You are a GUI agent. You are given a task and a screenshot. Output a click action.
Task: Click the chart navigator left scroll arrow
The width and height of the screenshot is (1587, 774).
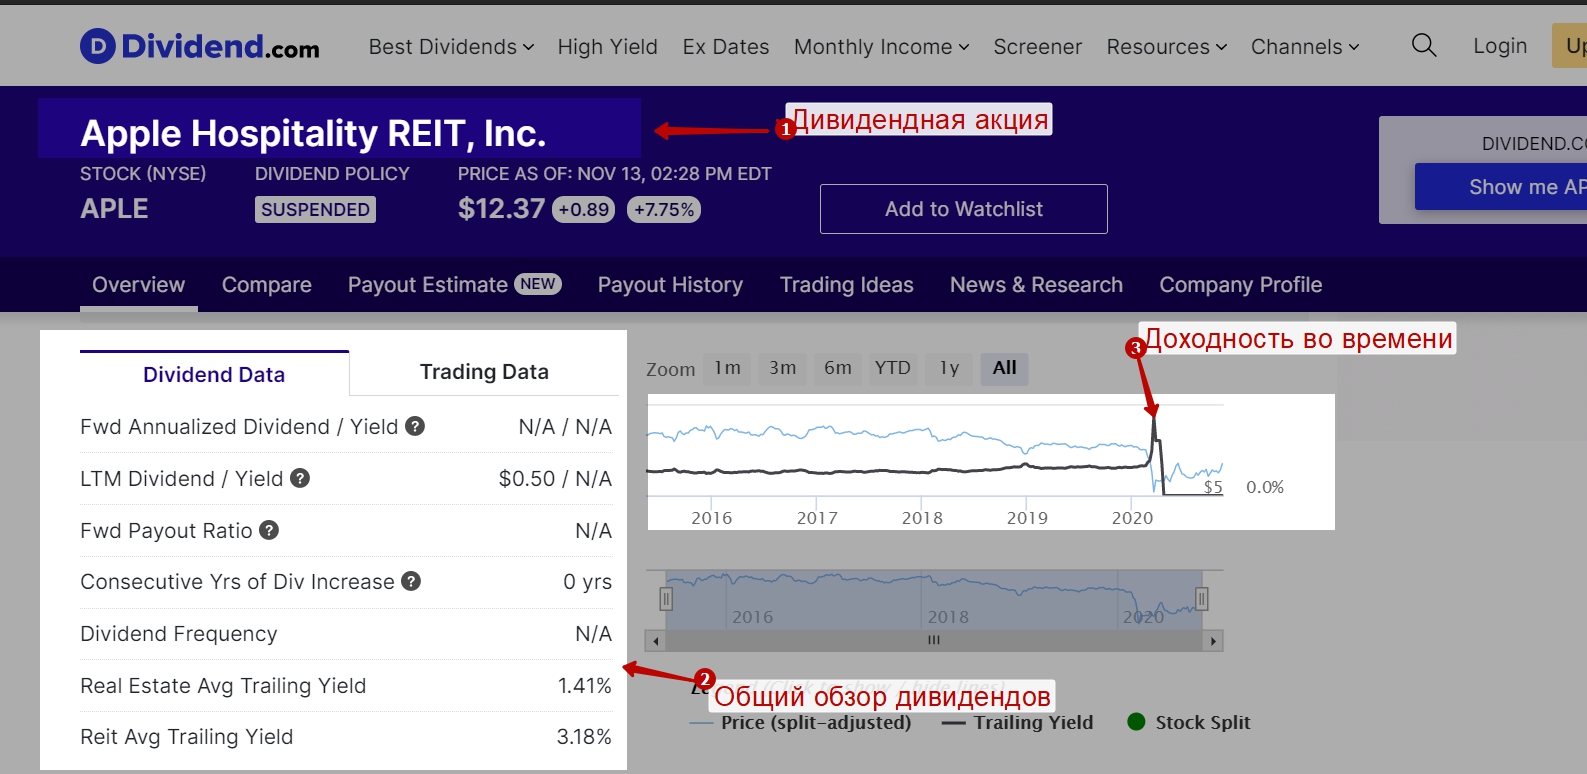click(656, 641)
